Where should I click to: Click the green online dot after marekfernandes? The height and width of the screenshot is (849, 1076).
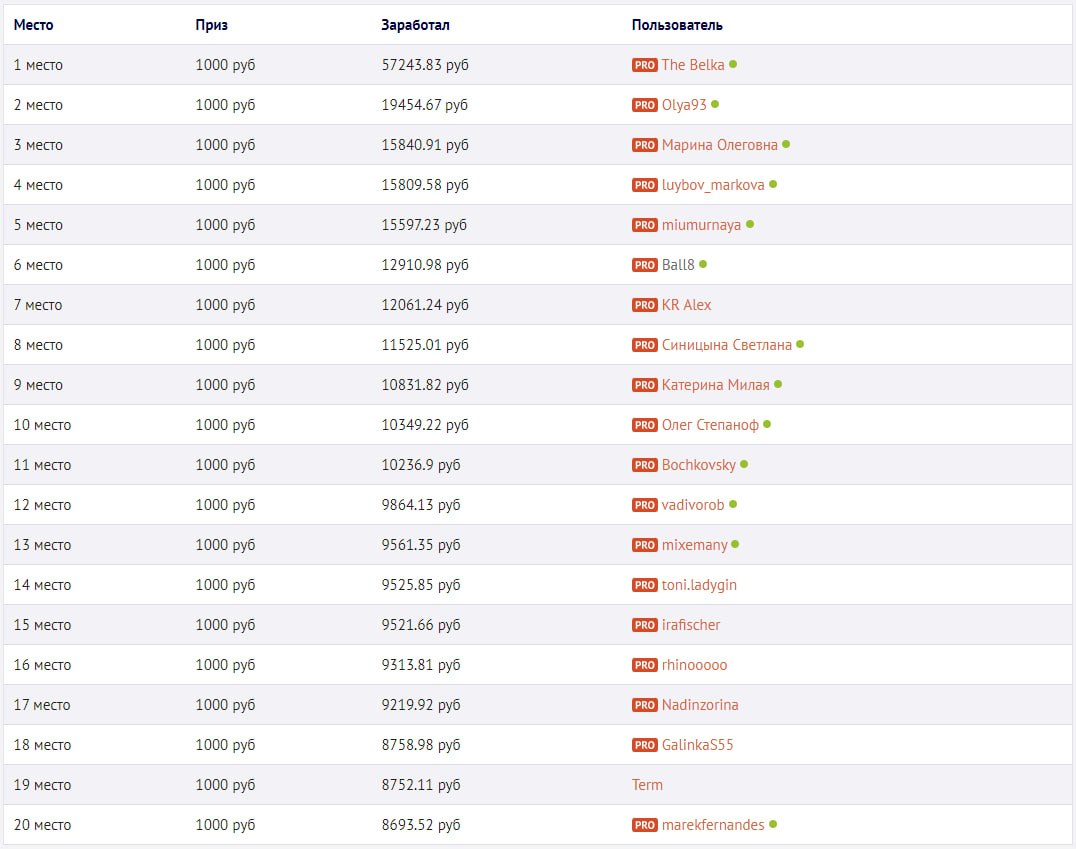point(773,824)
